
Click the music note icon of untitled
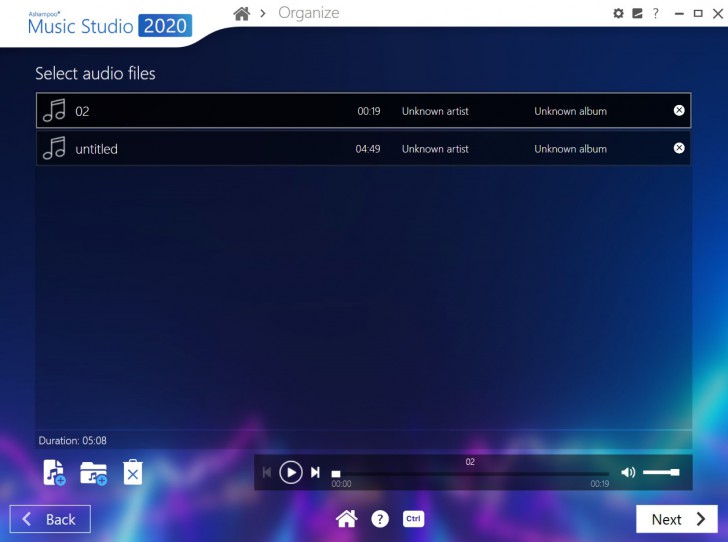pyautogui.click(x=54, y=148)
